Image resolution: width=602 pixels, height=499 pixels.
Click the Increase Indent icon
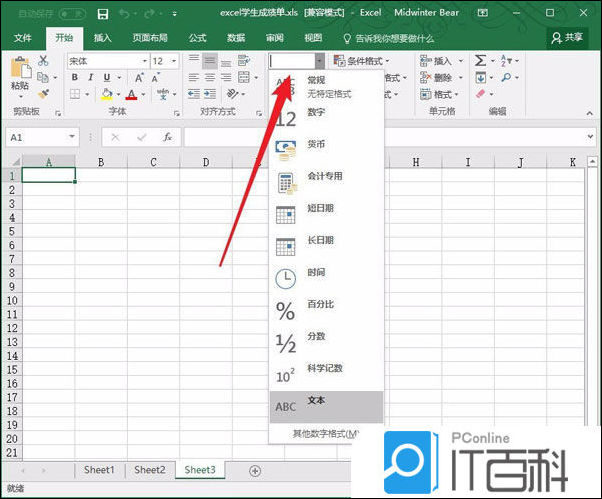pos(210,94)
